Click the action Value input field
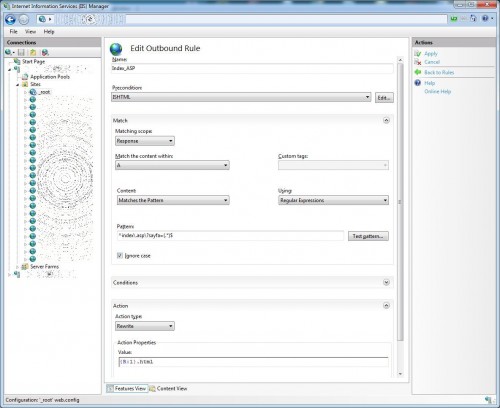Screen dimensions: 500x408 (253, 362)
